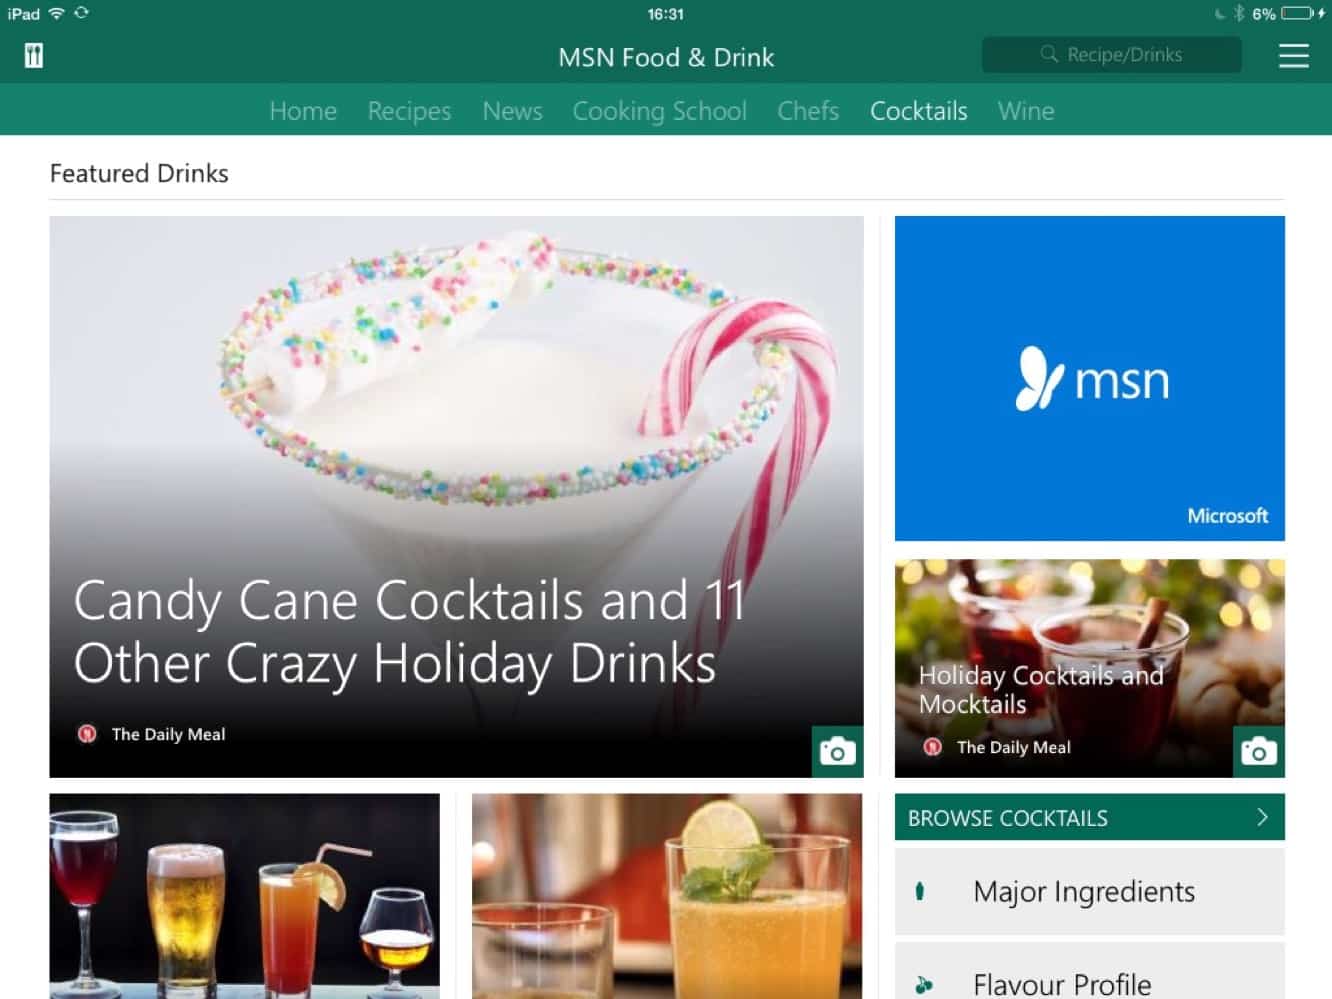This screenshot has height=999, width=1332.
Task: Select the Chefs tab
Action: pyautogui.click(x=808, y=111)
